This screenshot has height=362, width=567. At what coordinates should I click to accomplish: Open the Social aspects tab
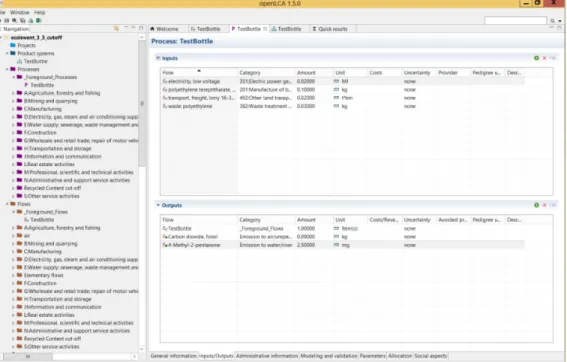coord(430,356)
